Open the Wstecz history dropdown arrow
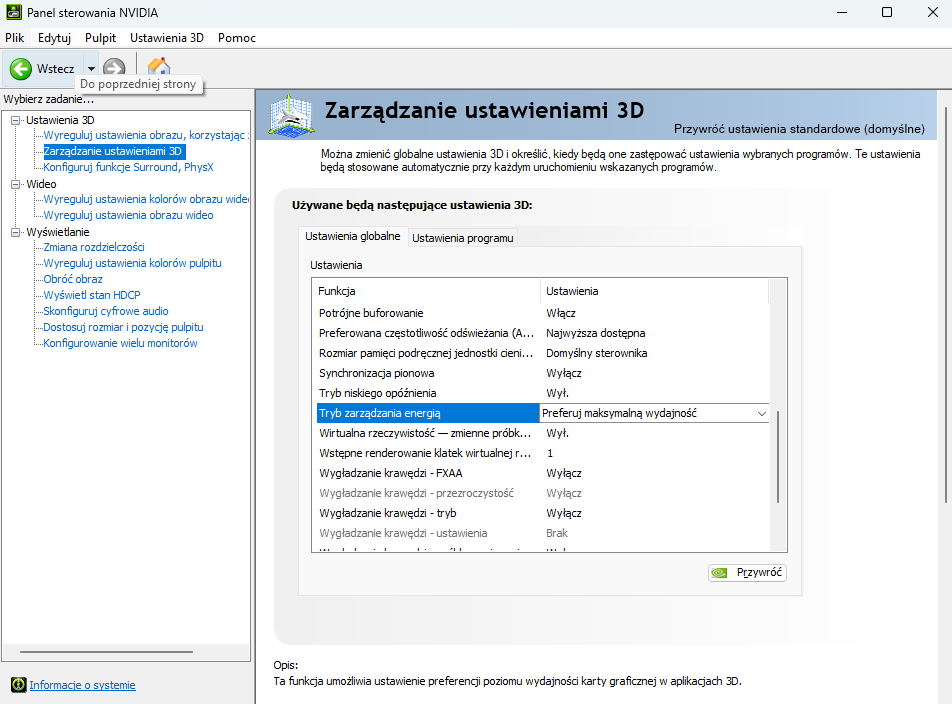 click(91, 69)
